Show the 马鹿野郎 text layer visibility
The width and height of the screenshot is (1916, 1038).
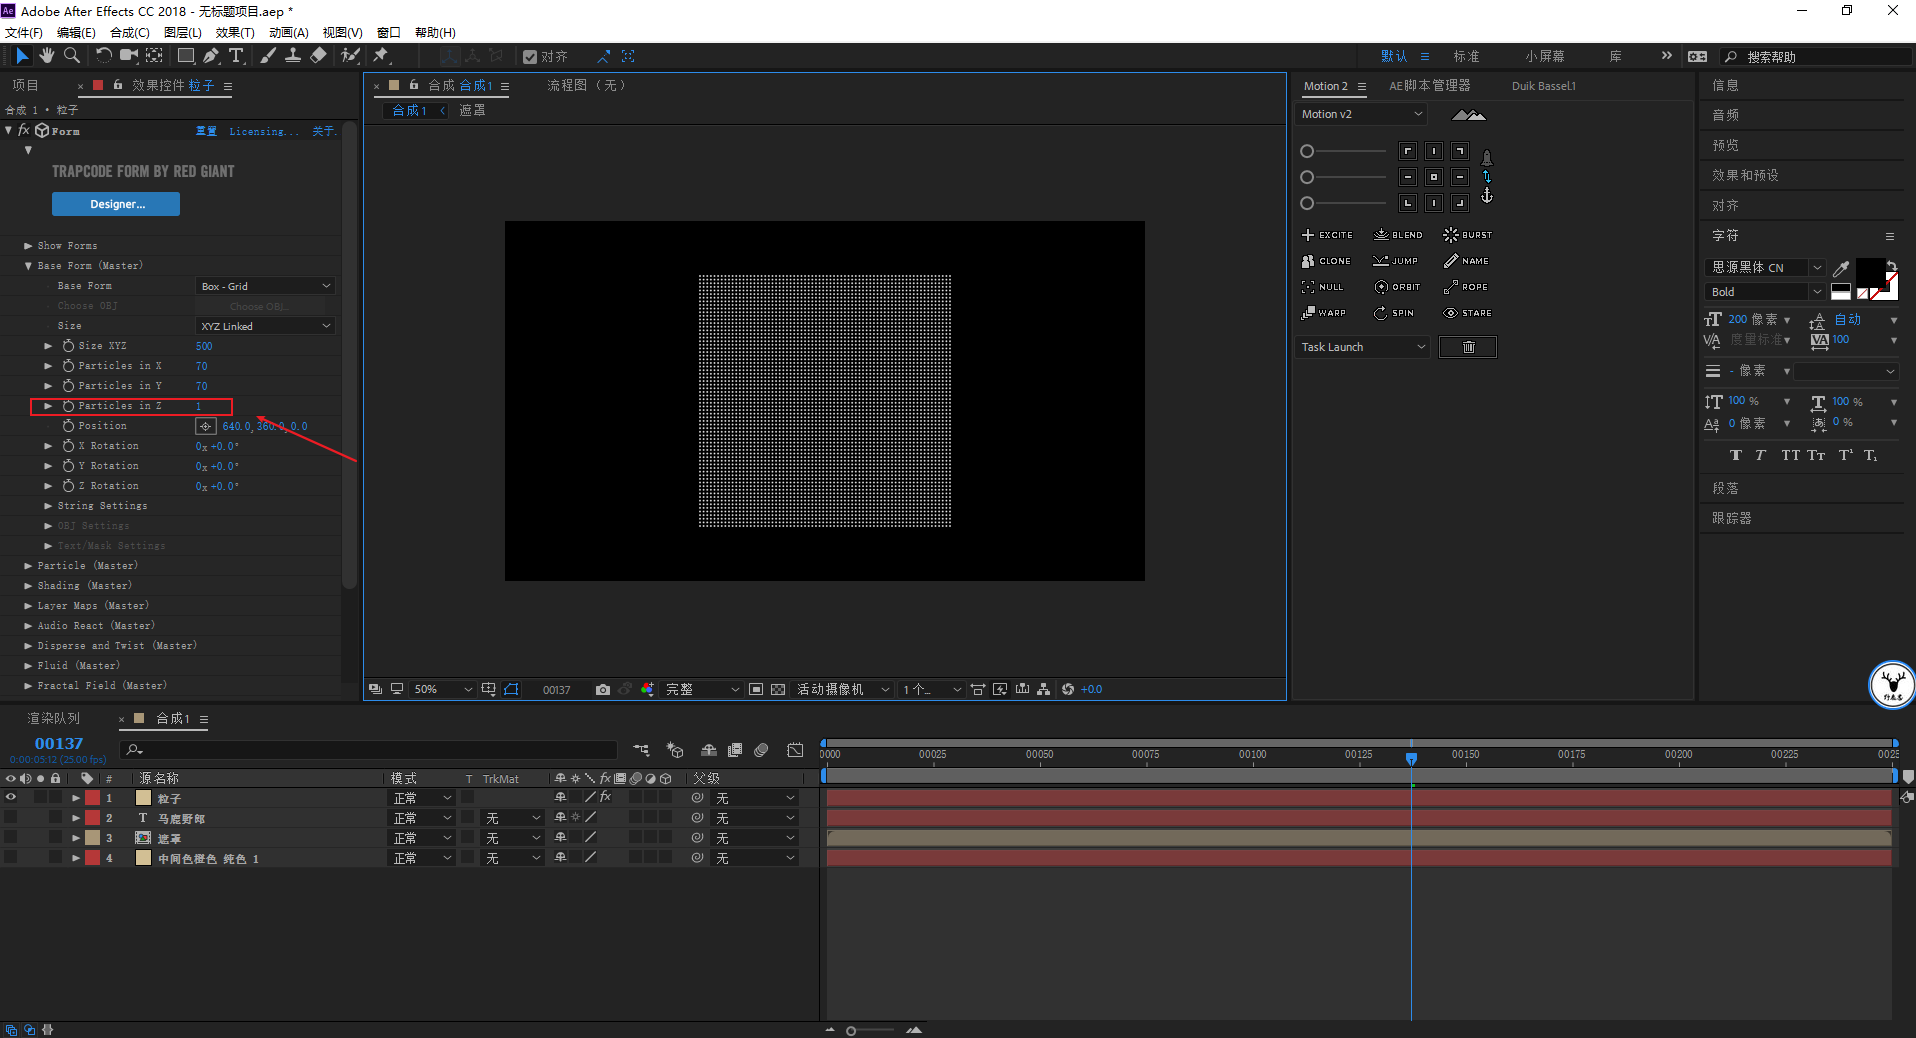11,818
